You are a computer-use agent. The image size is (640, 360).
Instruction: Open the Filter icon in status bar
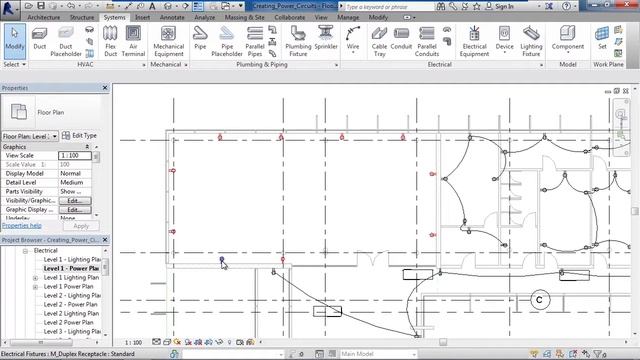(x=599, y=354)
